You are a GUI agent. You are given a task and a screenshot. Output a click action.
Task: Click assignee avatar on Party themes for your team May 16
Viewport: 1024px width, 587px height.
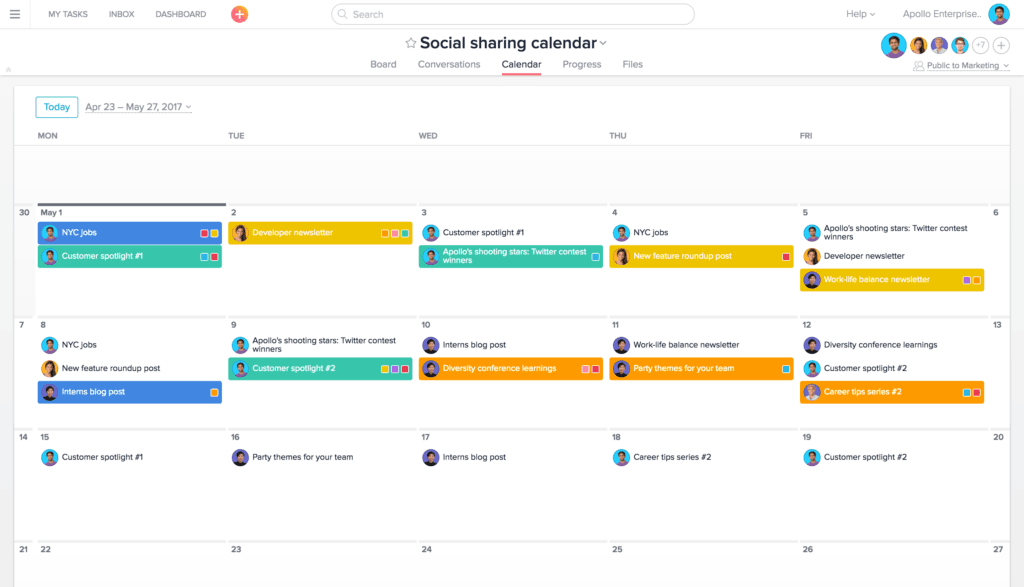[x=240, y=458]
